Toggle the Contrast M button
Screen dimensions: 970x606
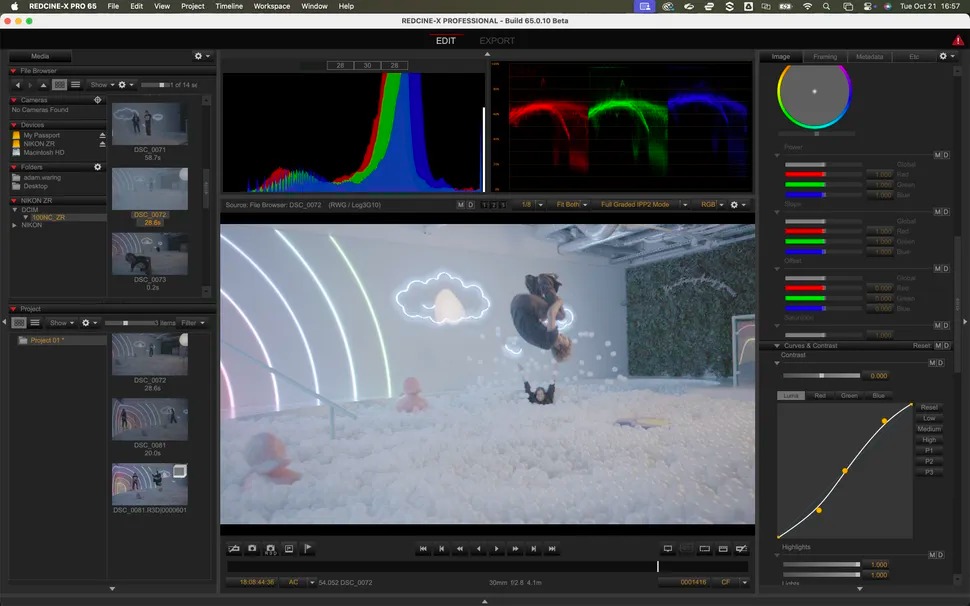click(933, 363)
